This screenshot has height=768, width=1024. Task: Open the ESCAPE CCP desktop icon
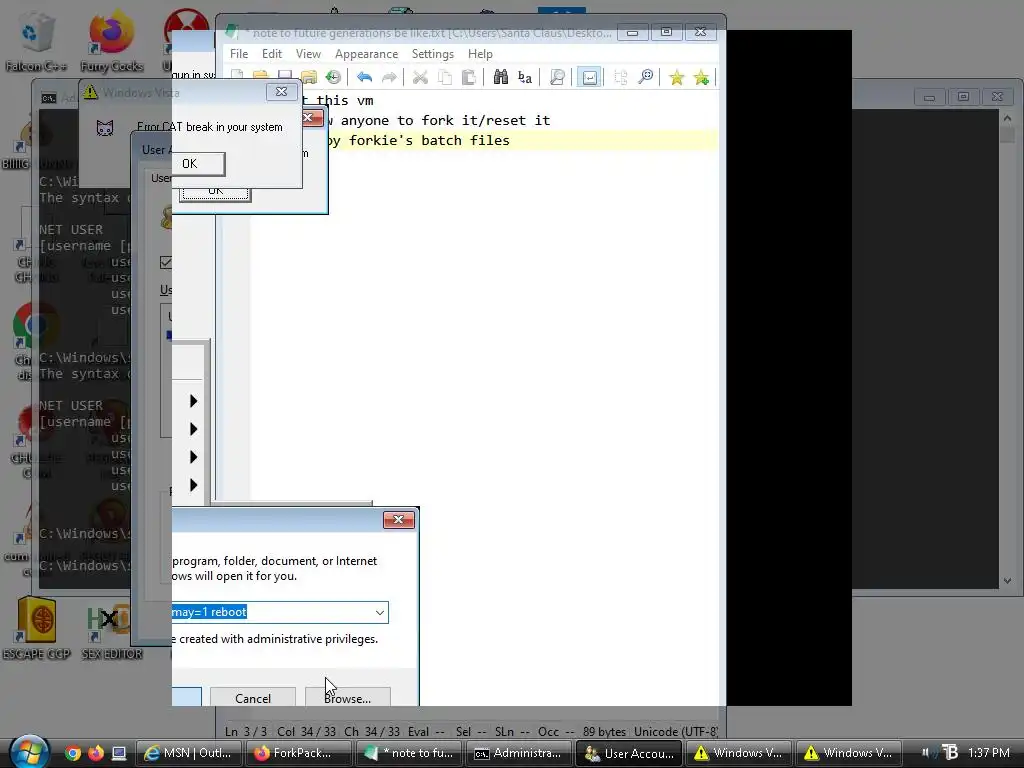point(37,628)
